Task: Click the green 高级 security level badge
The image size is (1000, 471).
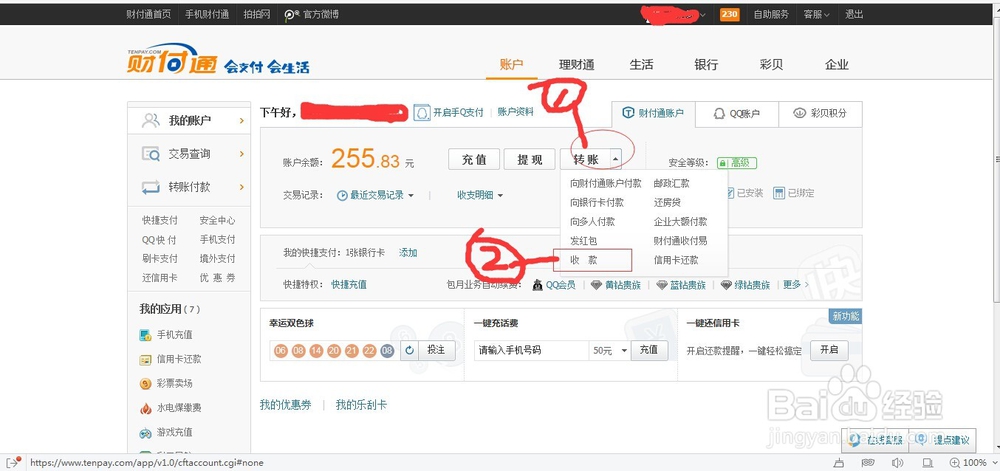Action: coord(737,163)
